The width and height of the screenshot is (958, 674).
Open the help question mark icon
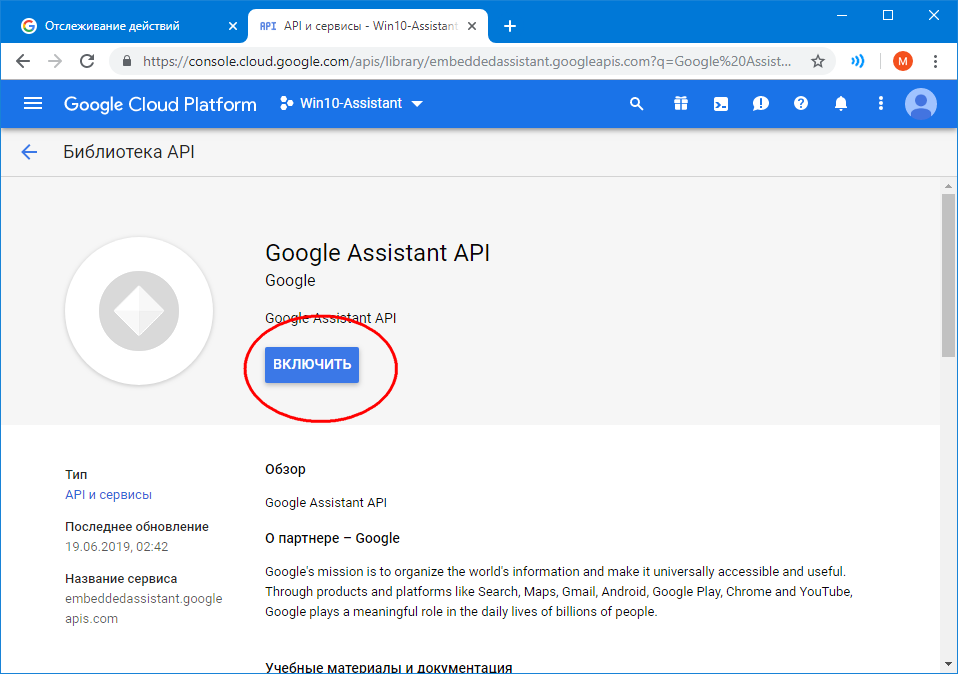coord(800,104)
